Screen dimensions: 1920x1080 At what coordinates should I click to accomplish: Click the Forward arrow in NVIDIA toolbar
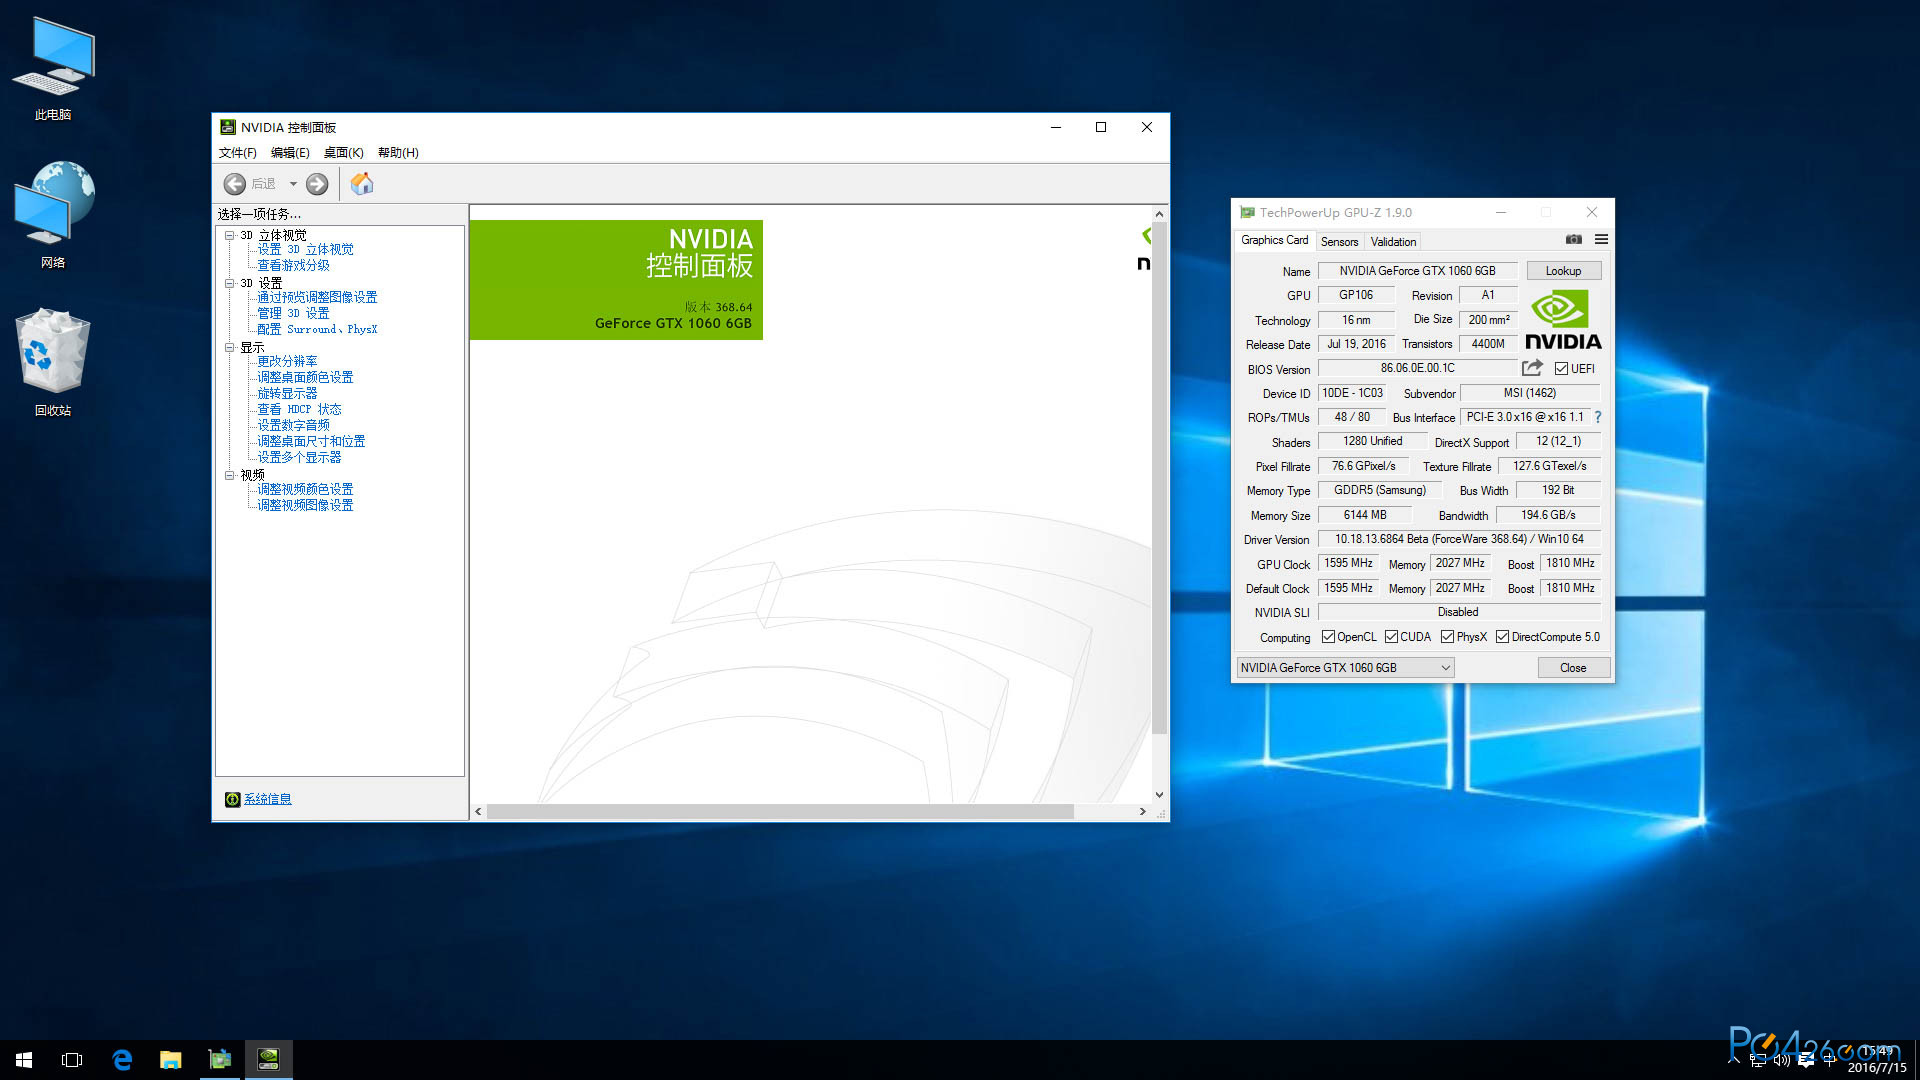[x=317, y=184]
